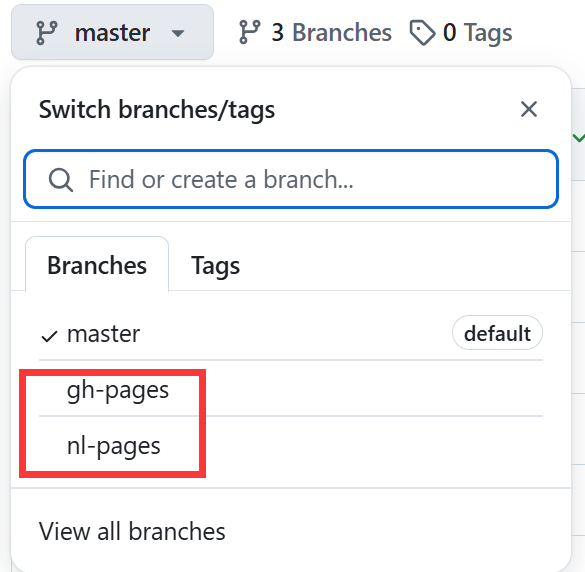Select the master branch in list
This screenshot has width=585, height=572.
tap(291, 333)
